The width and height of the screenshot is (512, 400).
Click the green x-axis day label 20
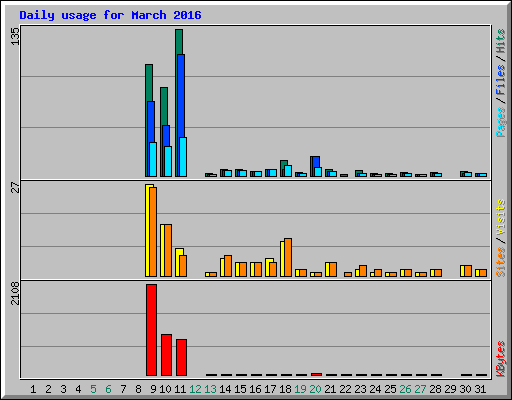coord(315,389)
